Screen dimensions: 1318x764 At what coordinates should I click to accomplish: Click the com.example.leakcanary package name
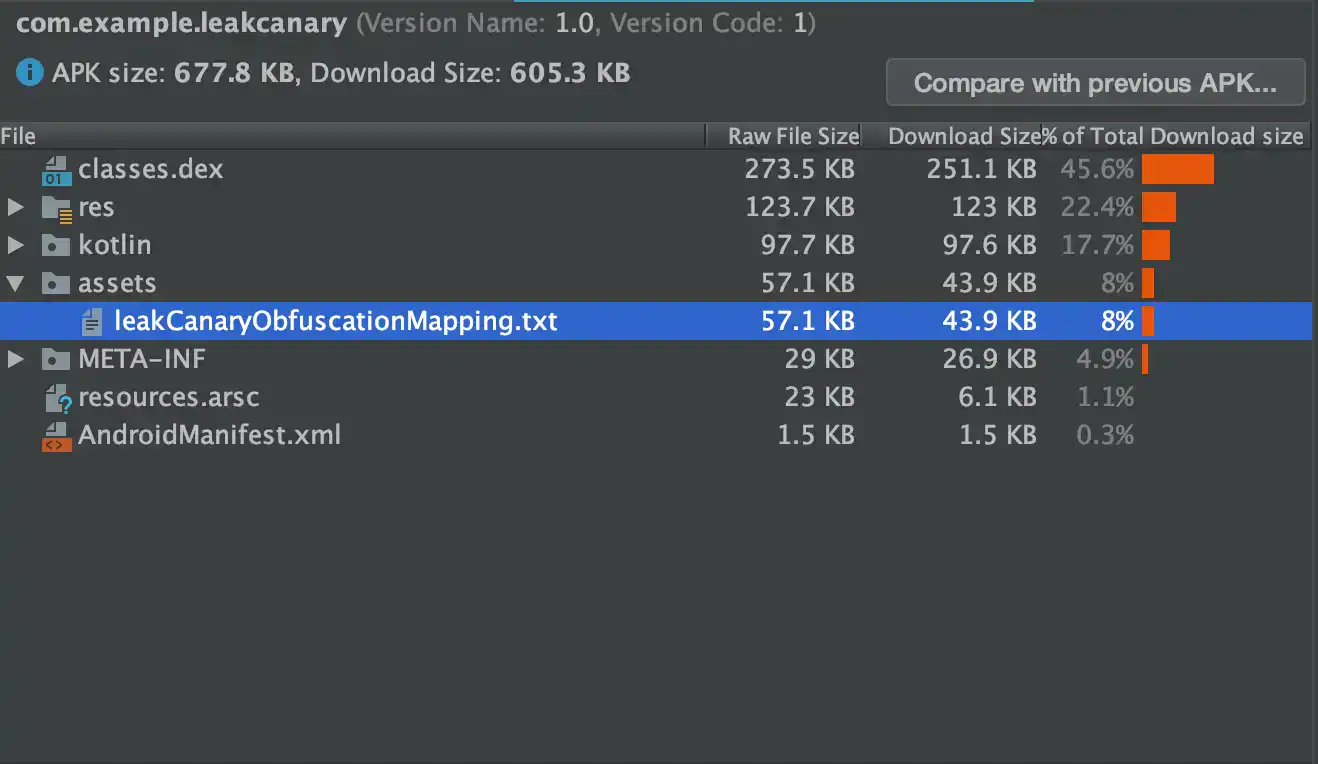[x=182, y=23]
